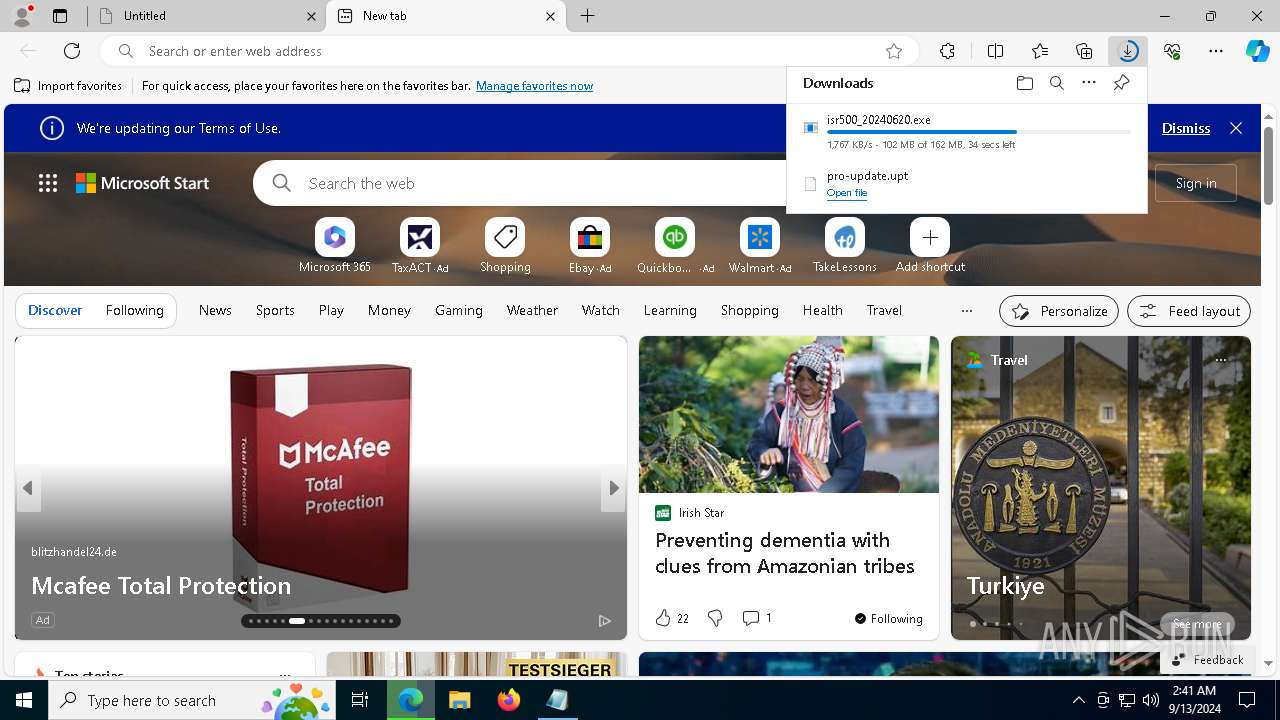
Task: Open the Settings and more menu
Action: pyautogui.click(x=1216, y=51)
